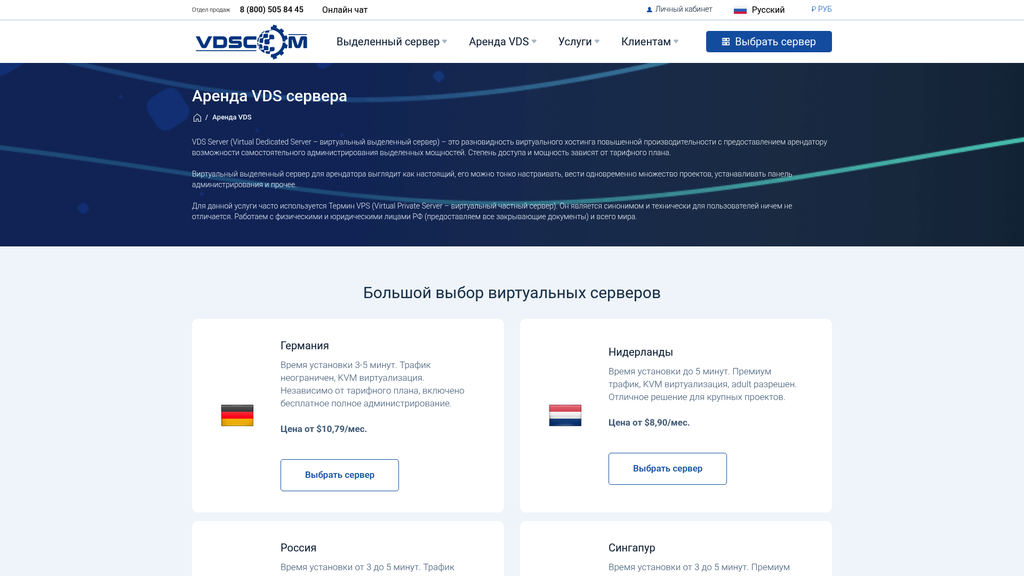The width and height of the screenshot is (1024, 576).
Task: Click the VDSCOM logo
Action: tap(250, 41)
